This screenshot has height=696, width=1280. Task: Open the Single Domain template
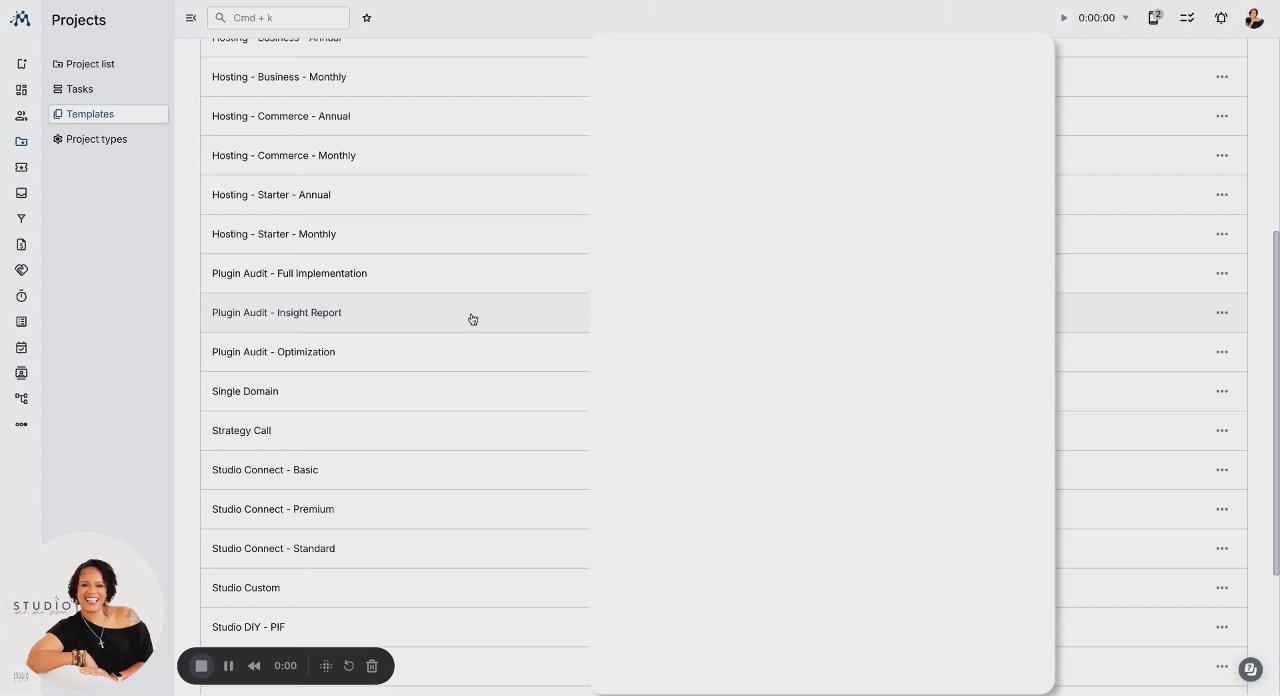245,391
